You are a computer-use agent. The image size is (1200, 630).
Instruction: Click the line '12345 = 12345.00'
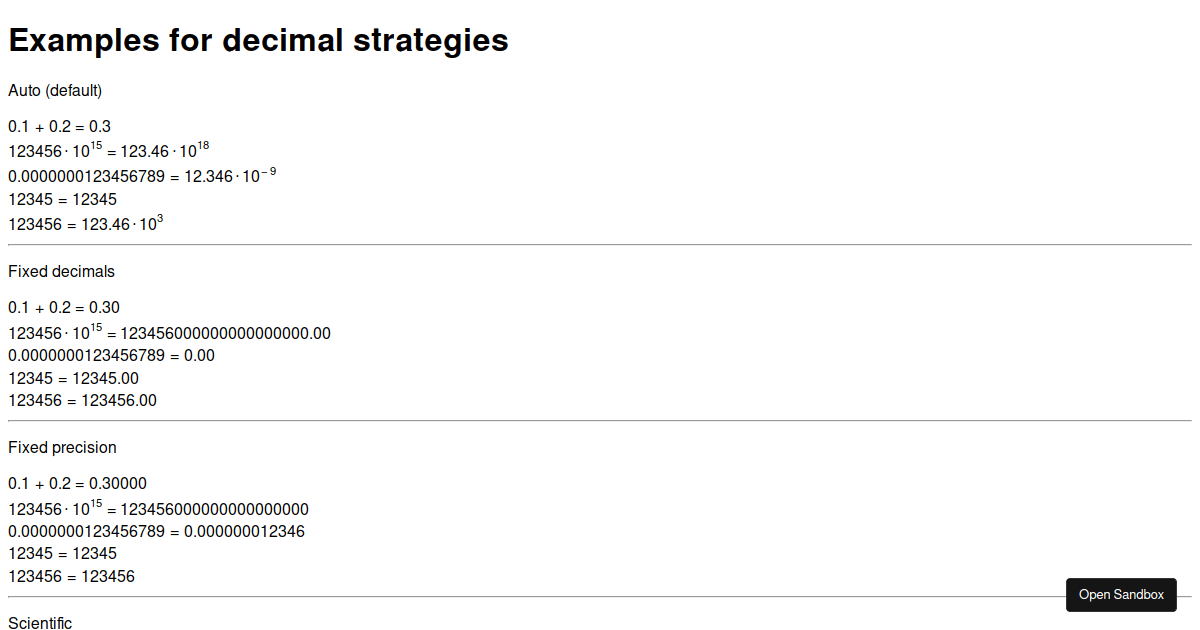pos(73,378)
